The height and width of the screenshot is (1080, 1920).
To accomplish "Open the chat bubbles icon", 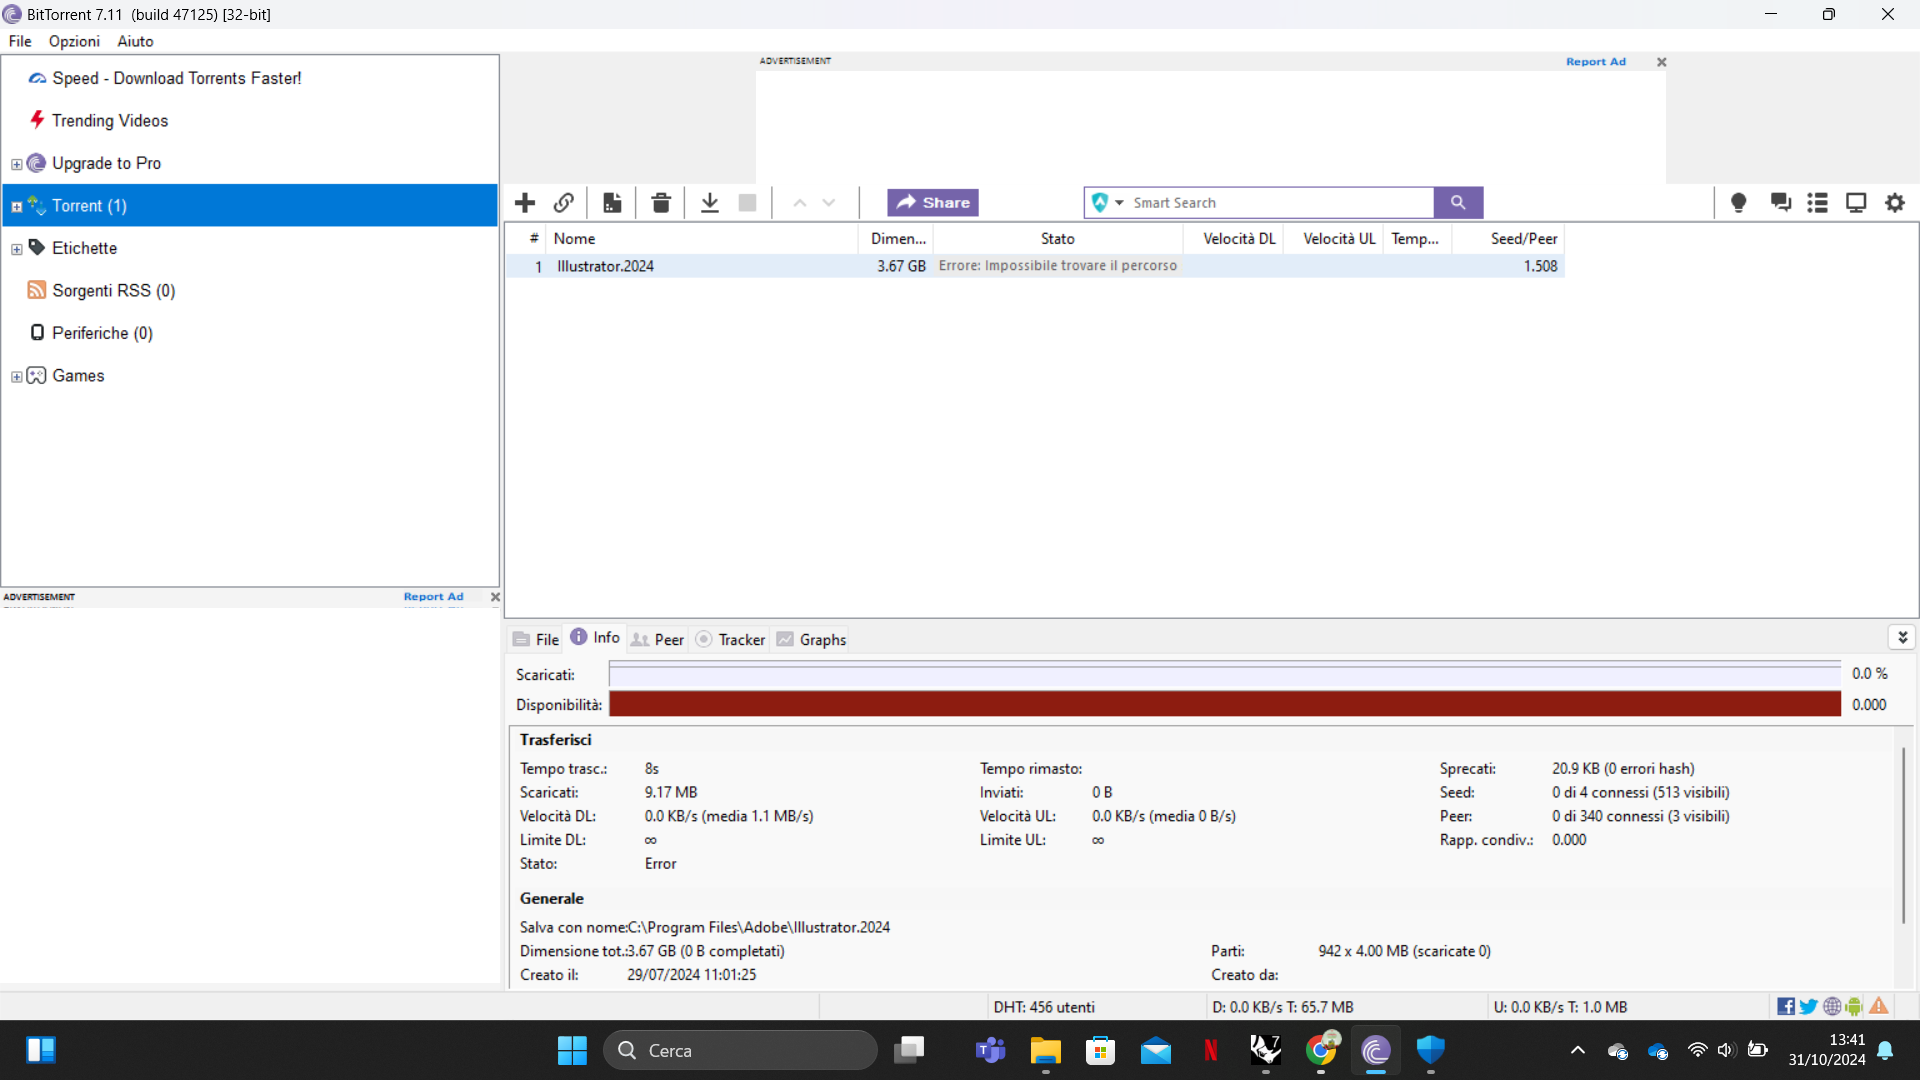I will click(1780, 203).
